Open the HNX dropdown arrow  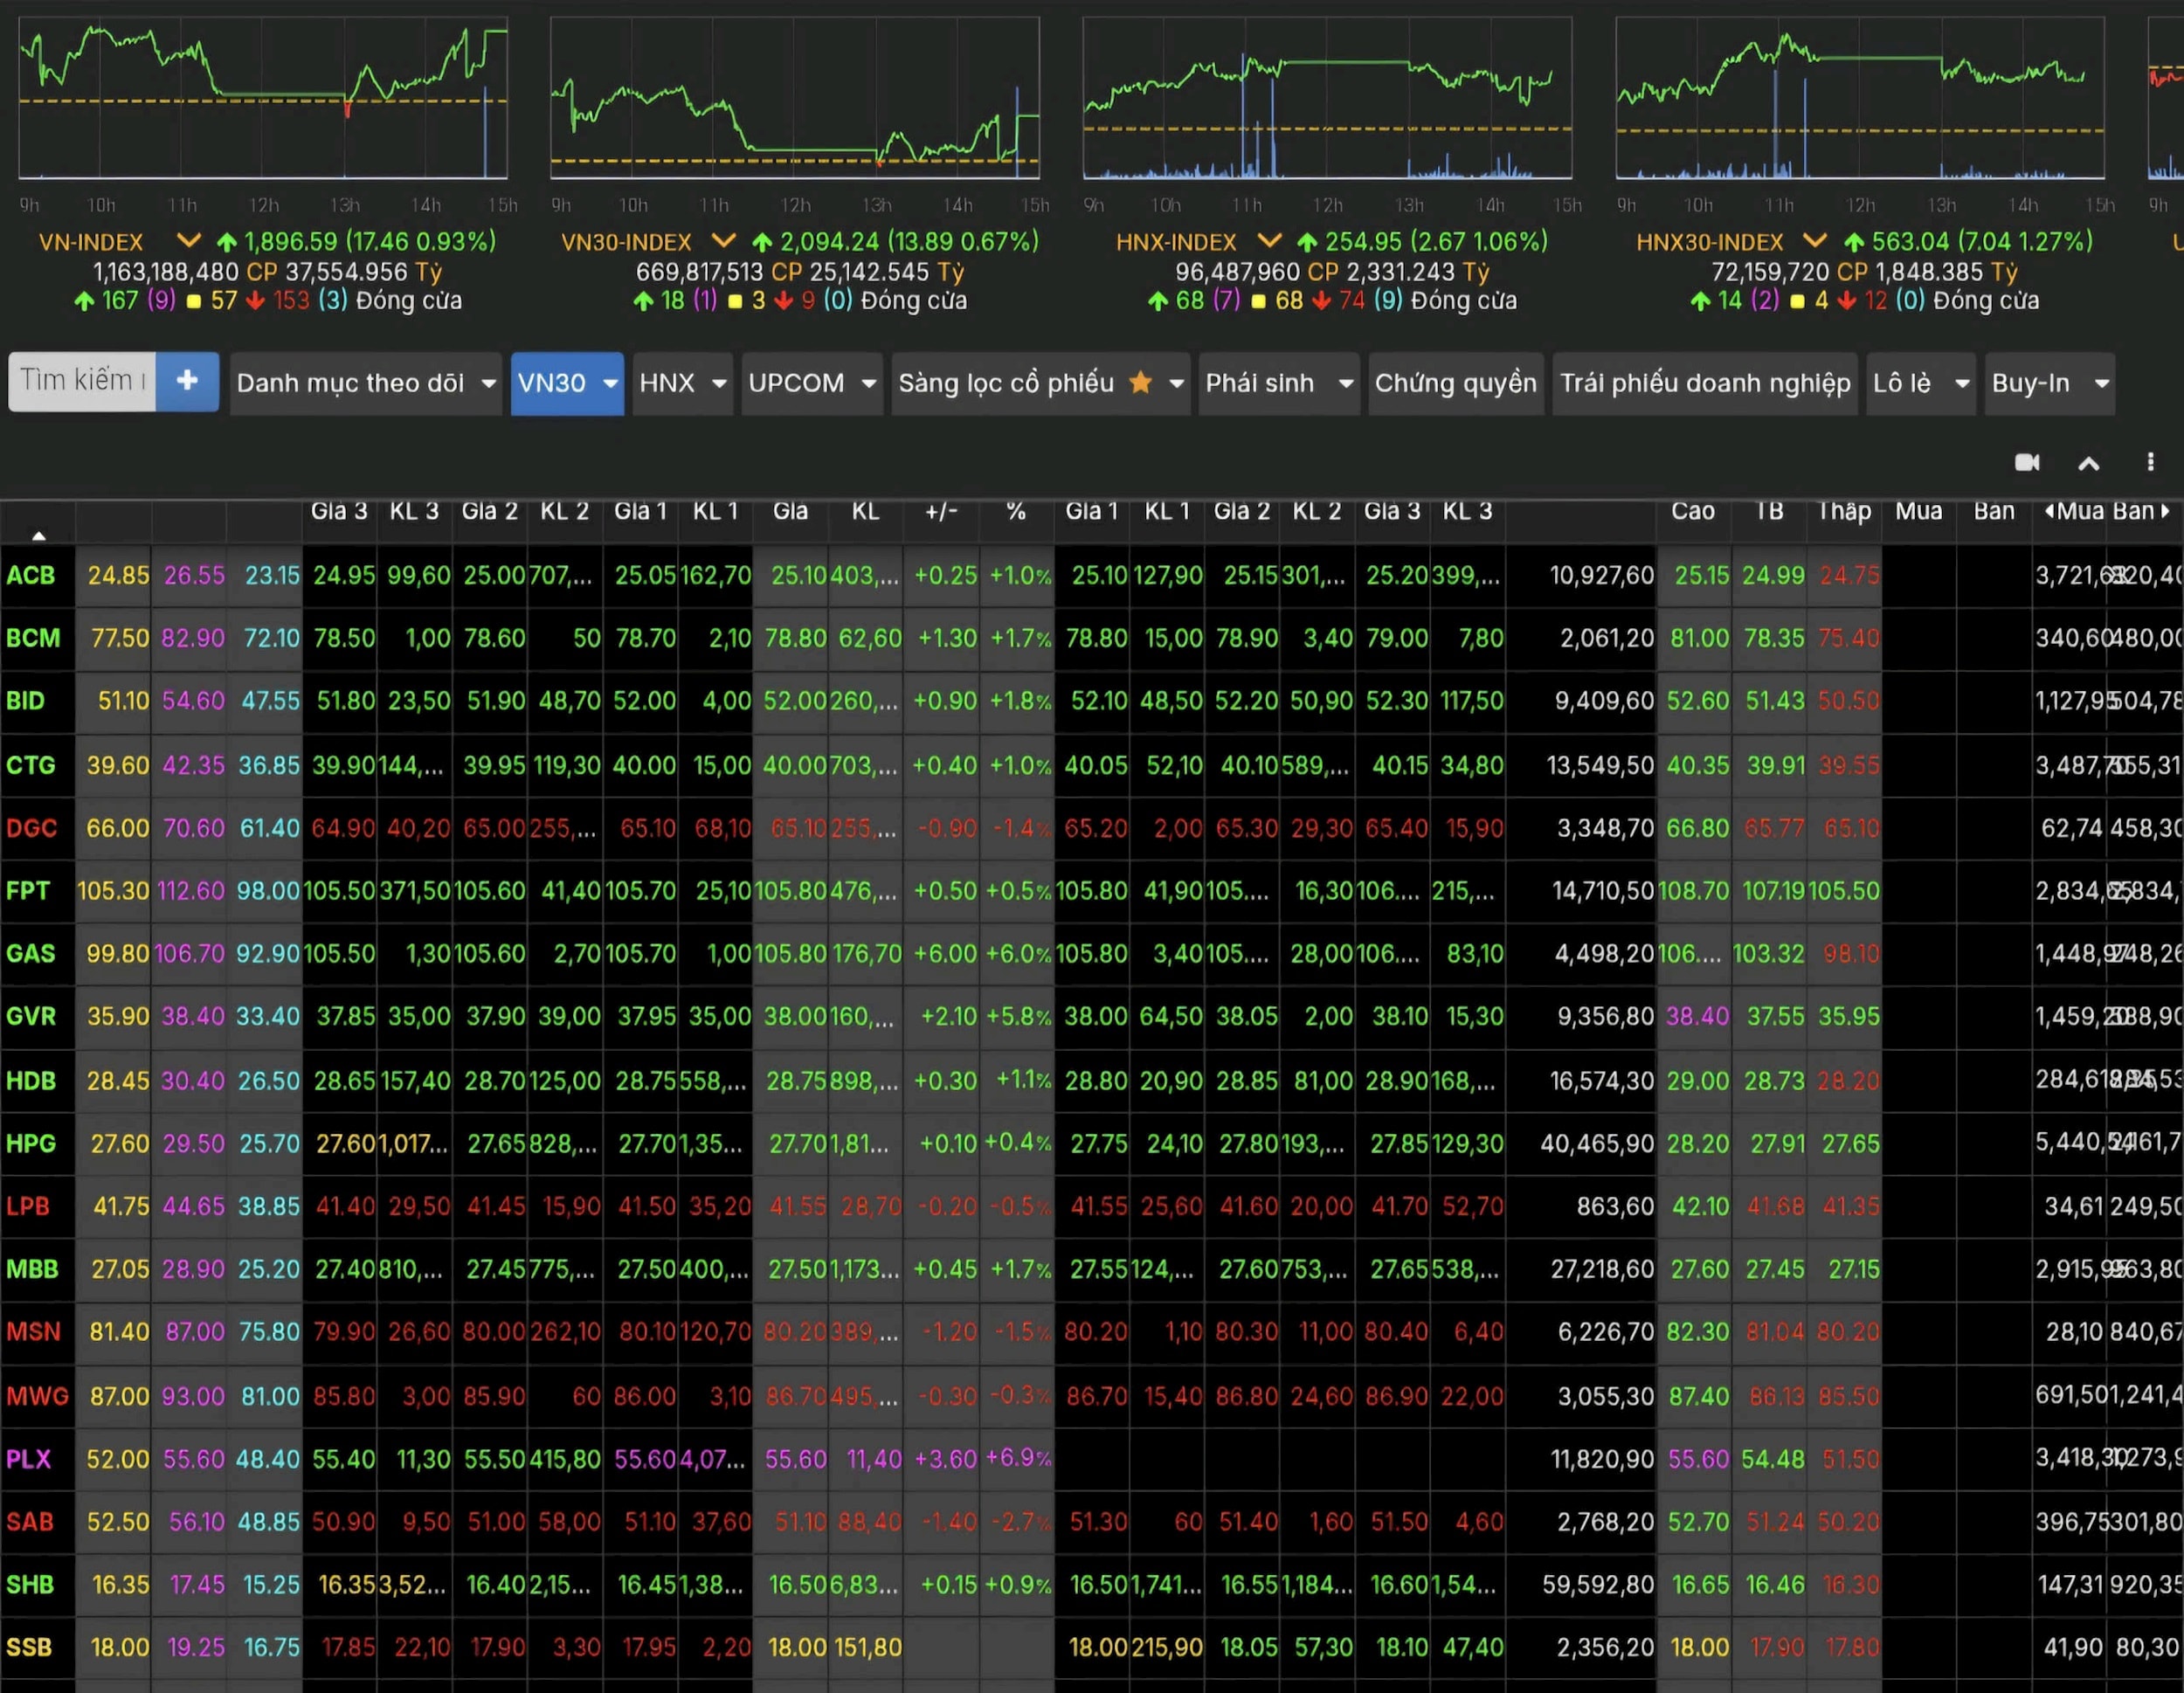coord(719,383)
